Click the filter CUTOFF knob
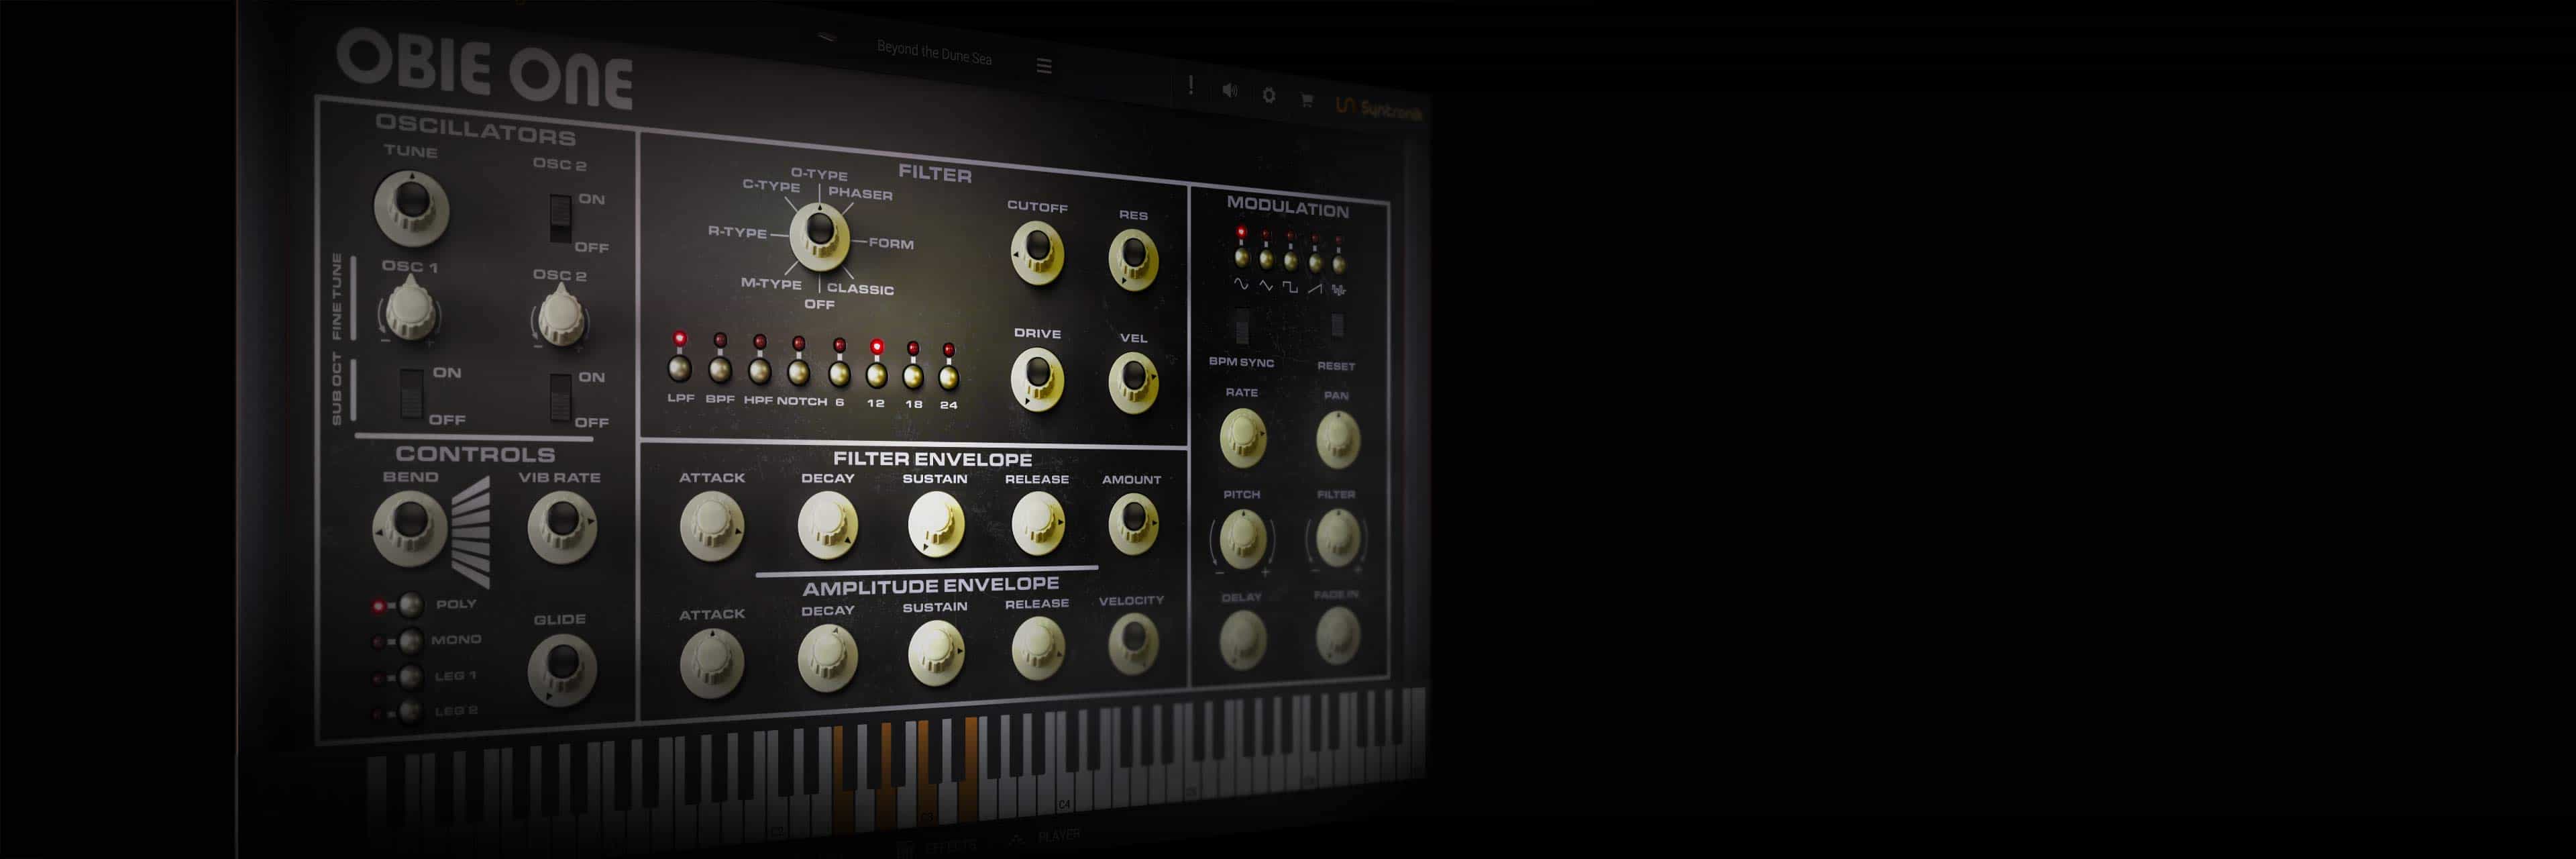This screenshot has width=2576, height=859. pyautogui.click(x=1037, y=253)
